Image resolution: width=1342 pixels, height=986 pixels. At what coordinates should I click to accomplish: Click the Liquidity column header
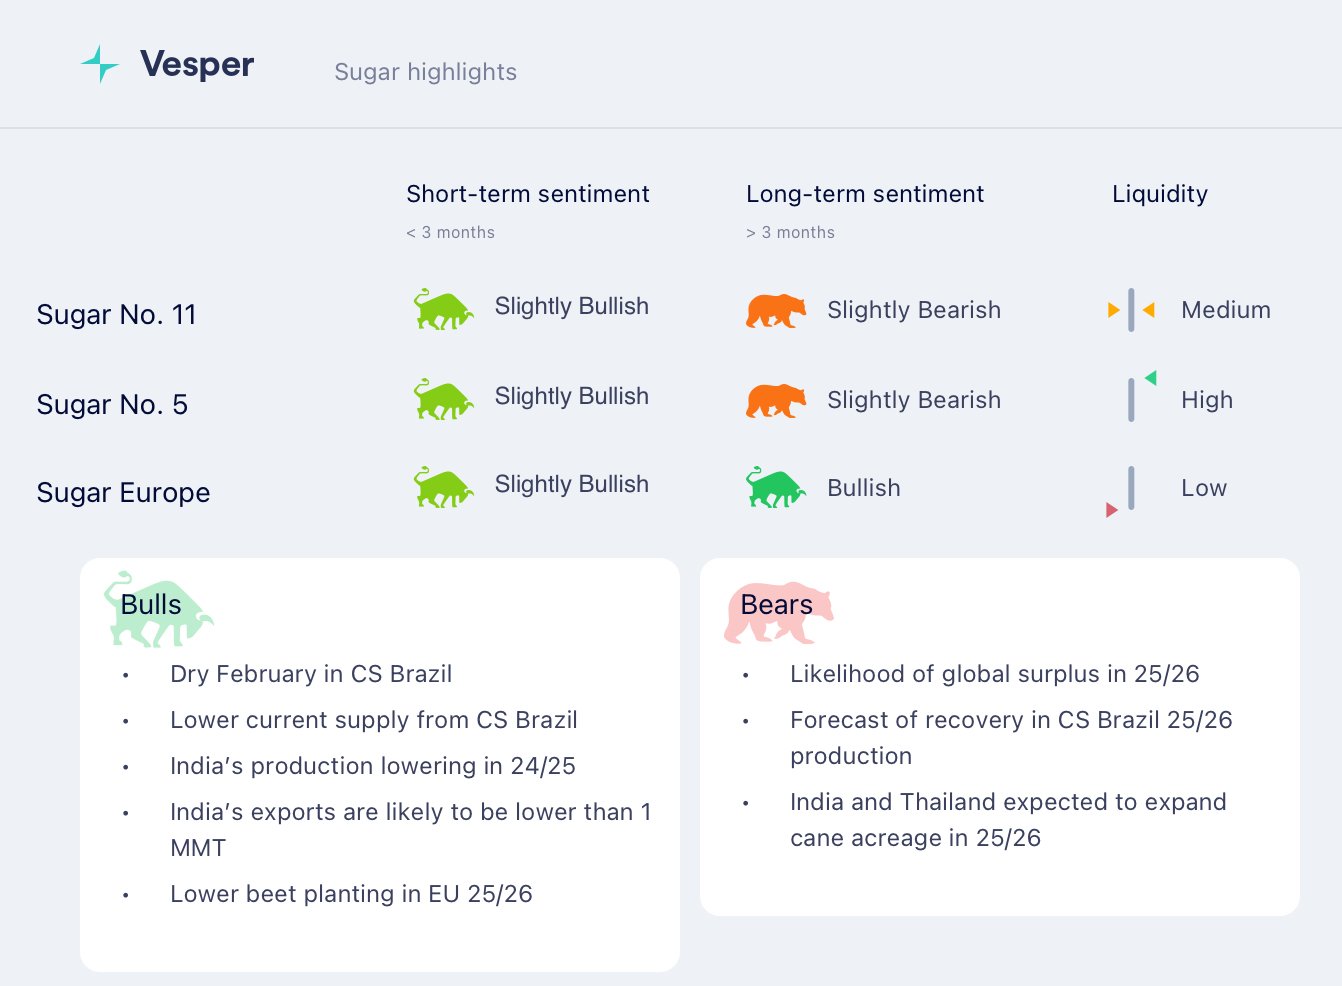pos(1159,194)
